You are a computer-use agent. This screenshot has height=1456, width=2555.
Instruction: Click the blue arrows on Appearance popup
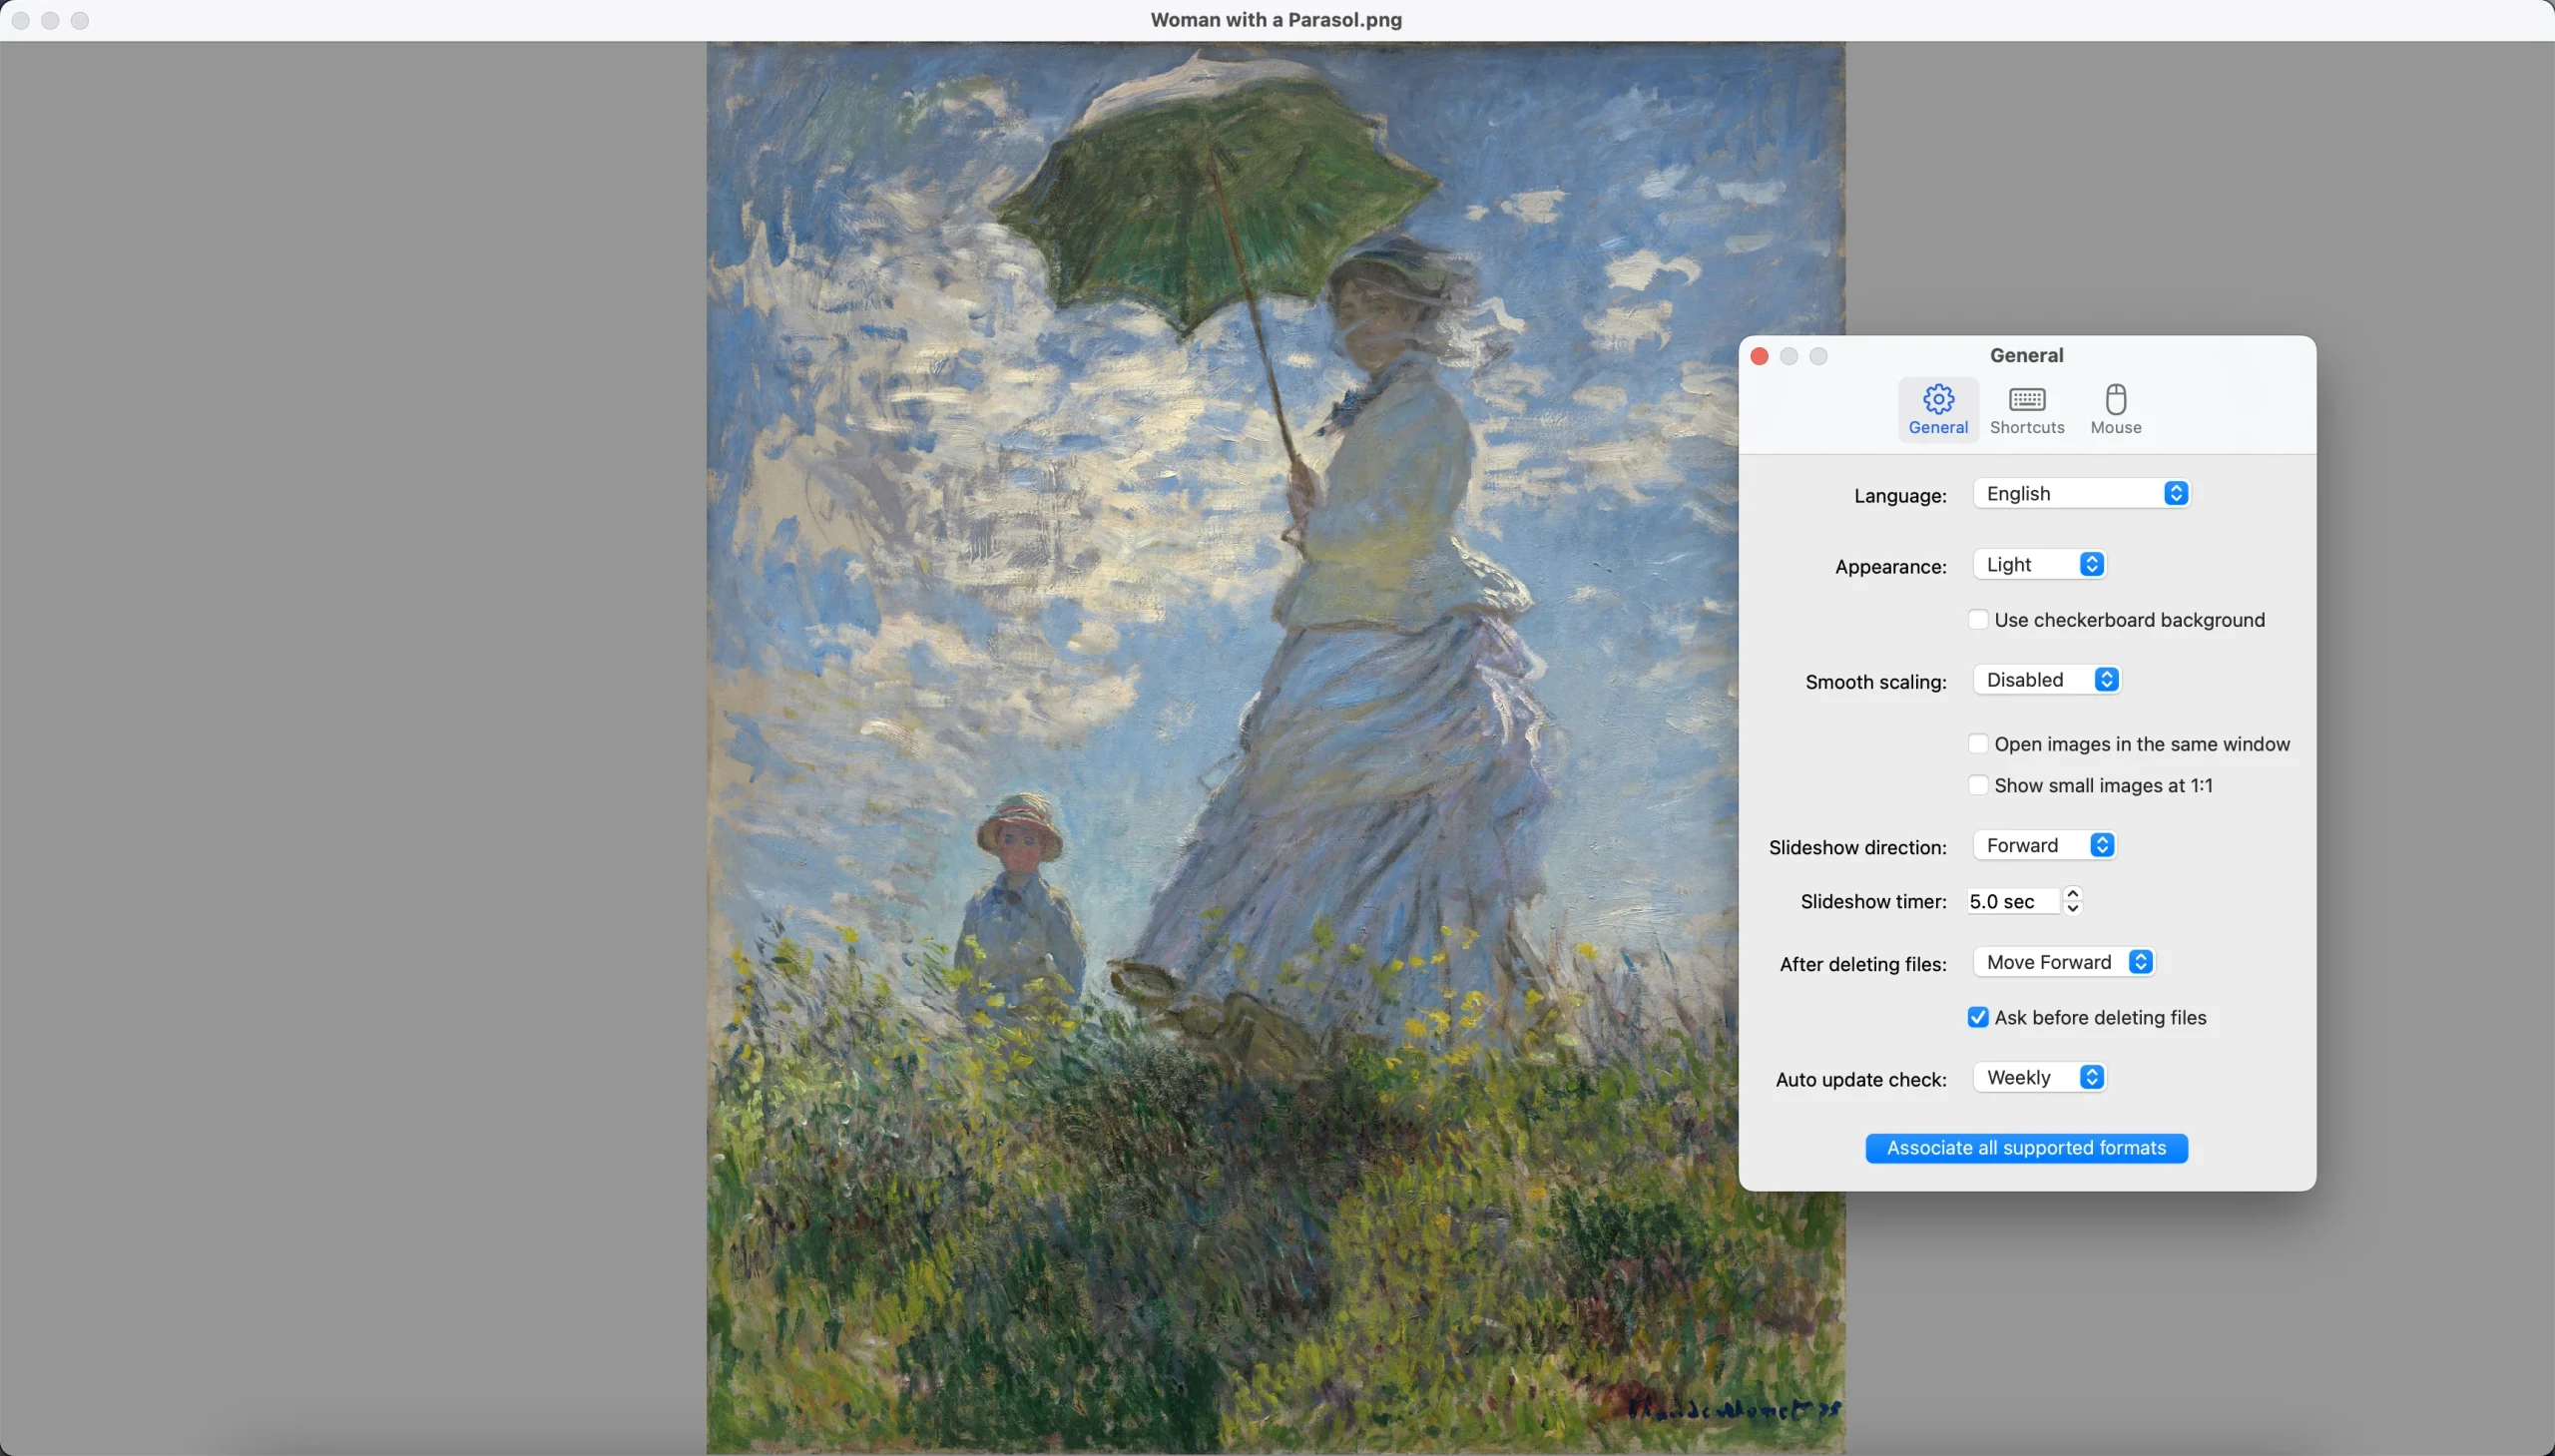click(x=2091, y=564)
